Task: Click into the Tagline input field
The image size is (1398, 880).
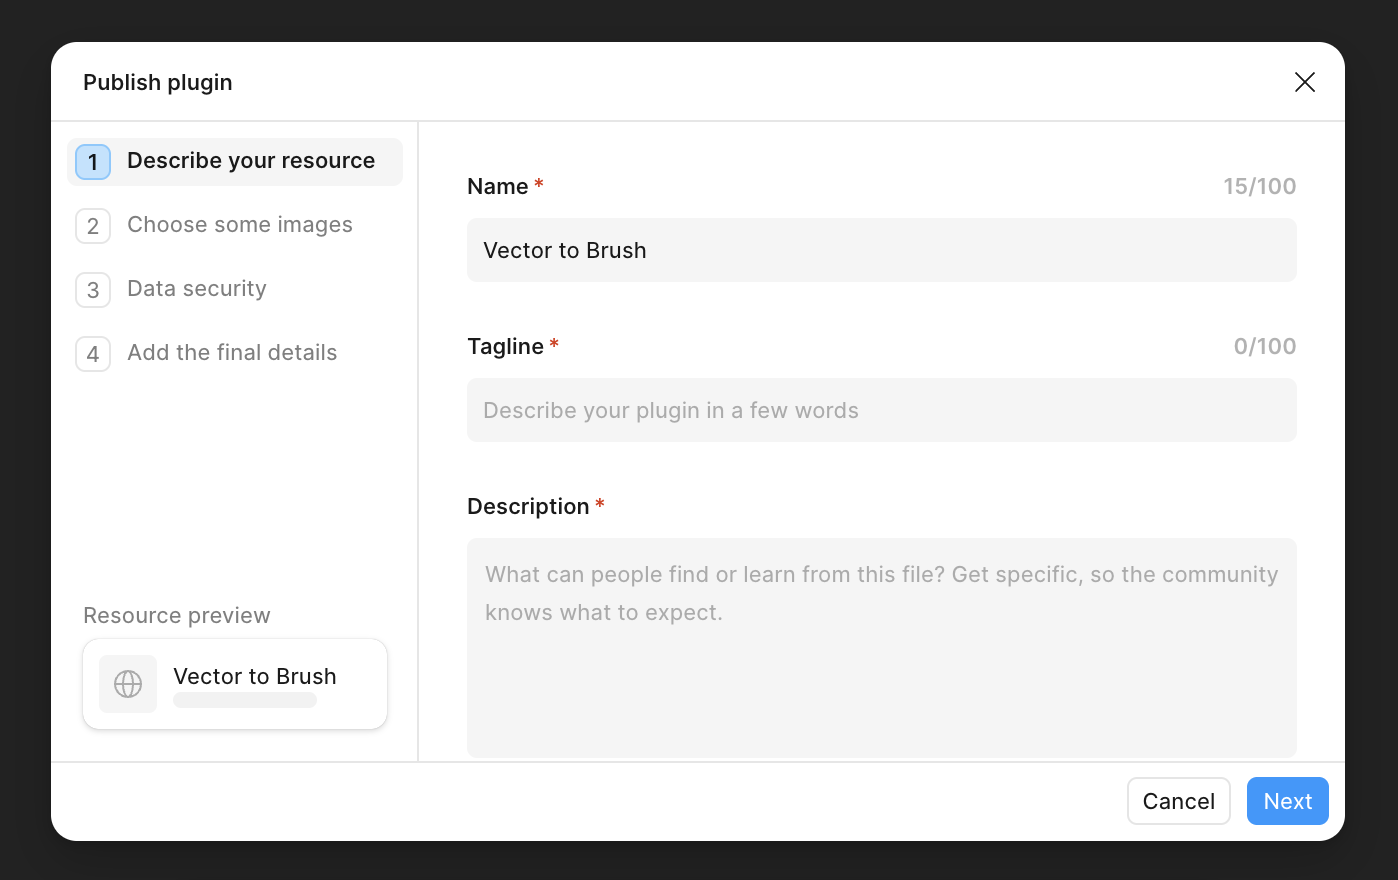Action: [882, 410]
